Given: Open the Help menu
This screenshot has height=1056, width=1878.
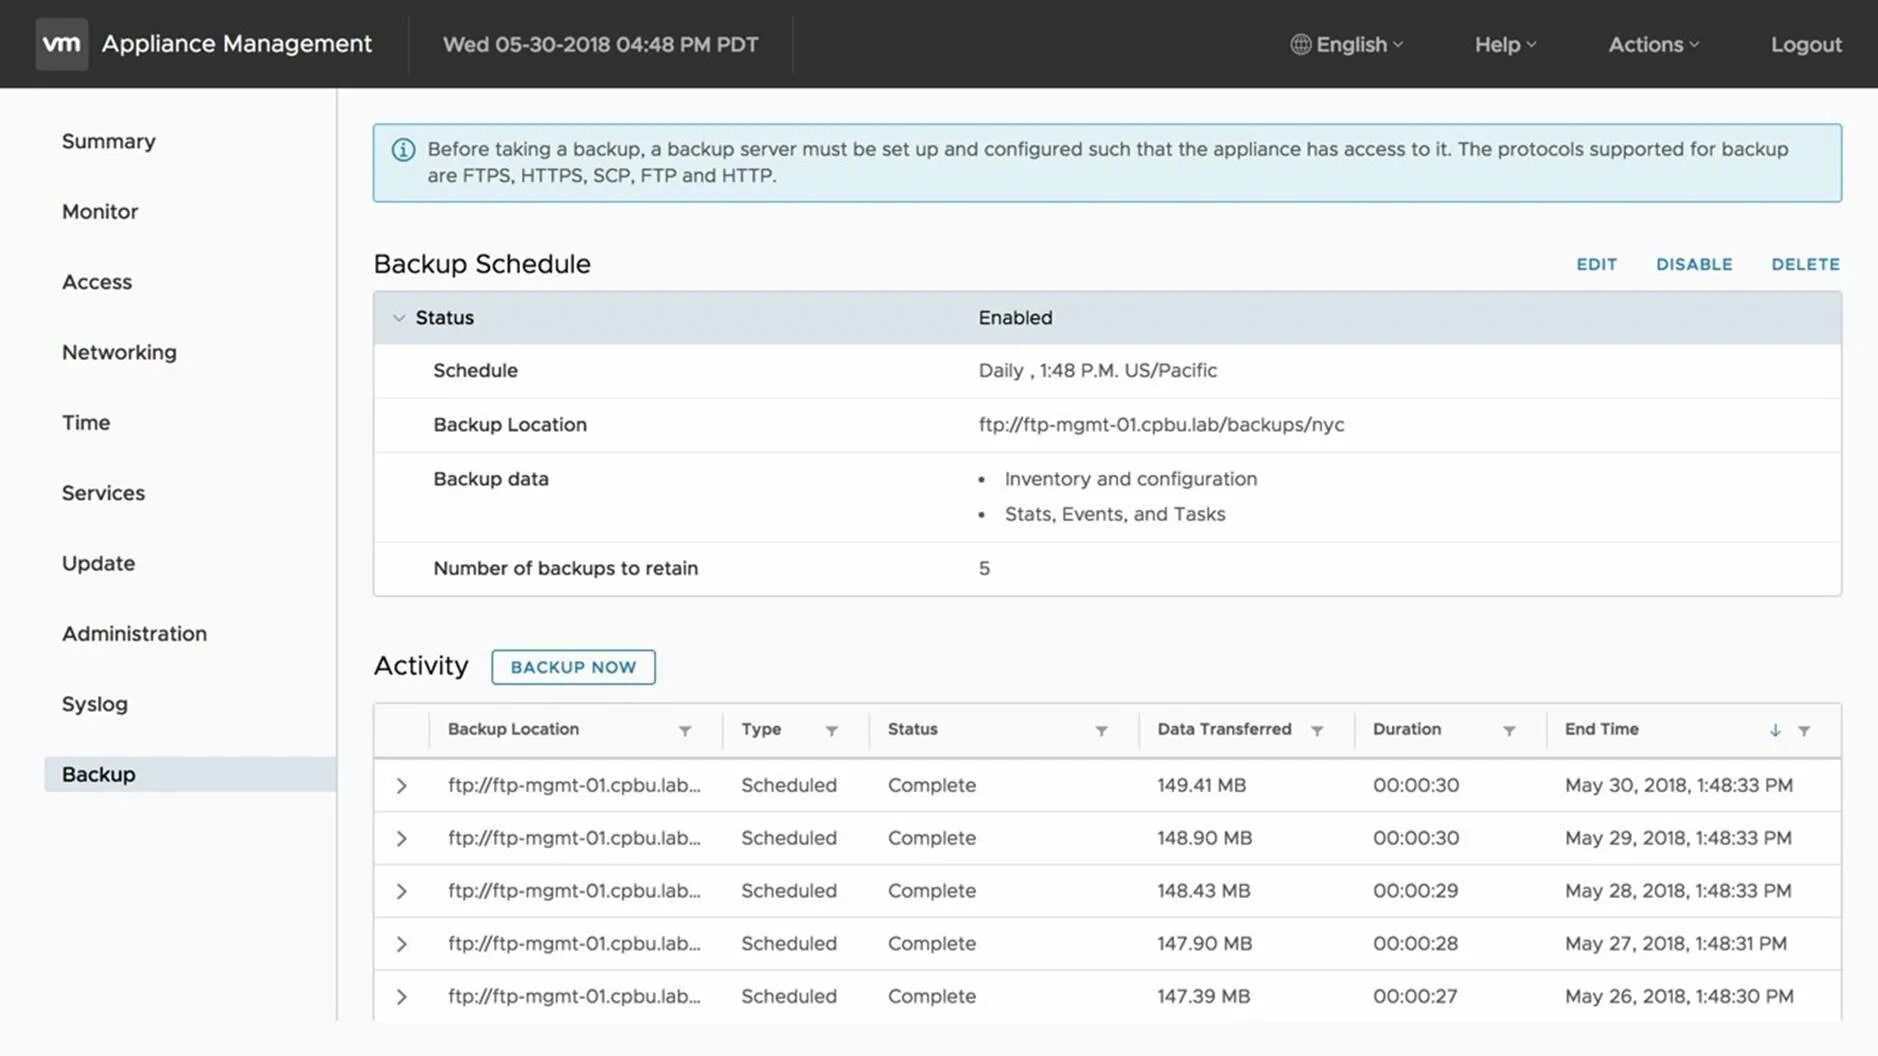Looking at the screenshot, I should (1505, 44).
